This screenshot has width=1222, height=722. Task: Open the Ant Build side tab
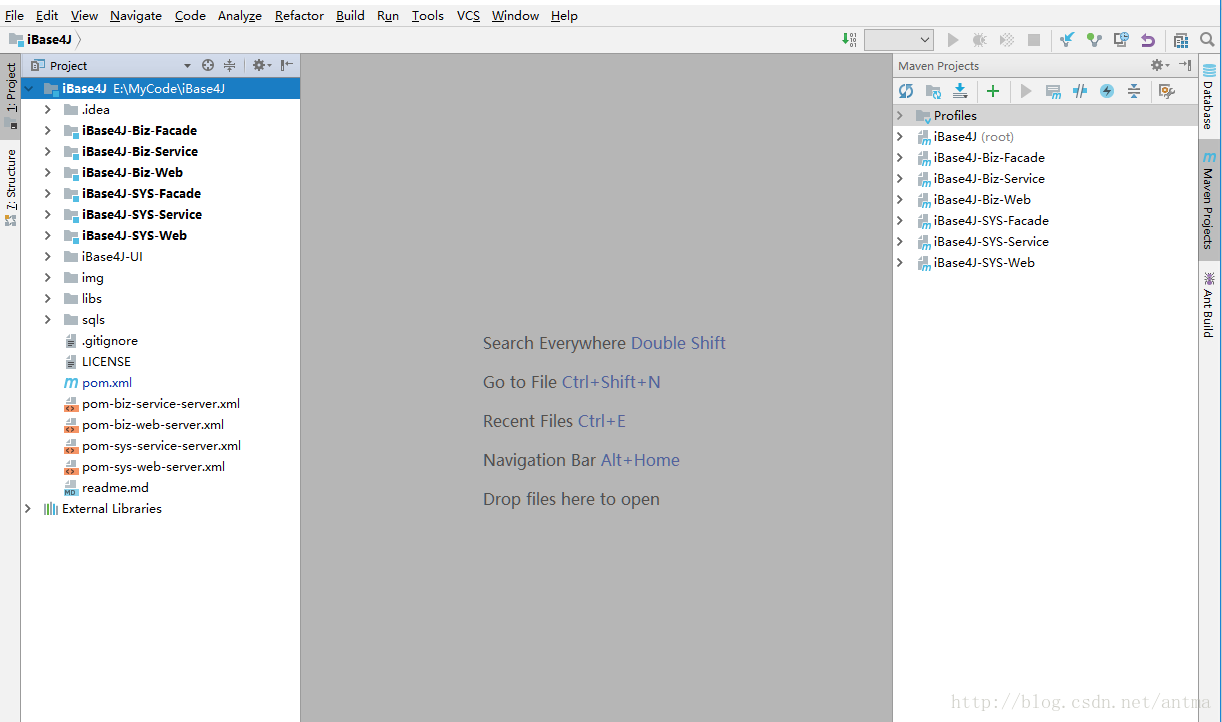[x=1209, y=303]
